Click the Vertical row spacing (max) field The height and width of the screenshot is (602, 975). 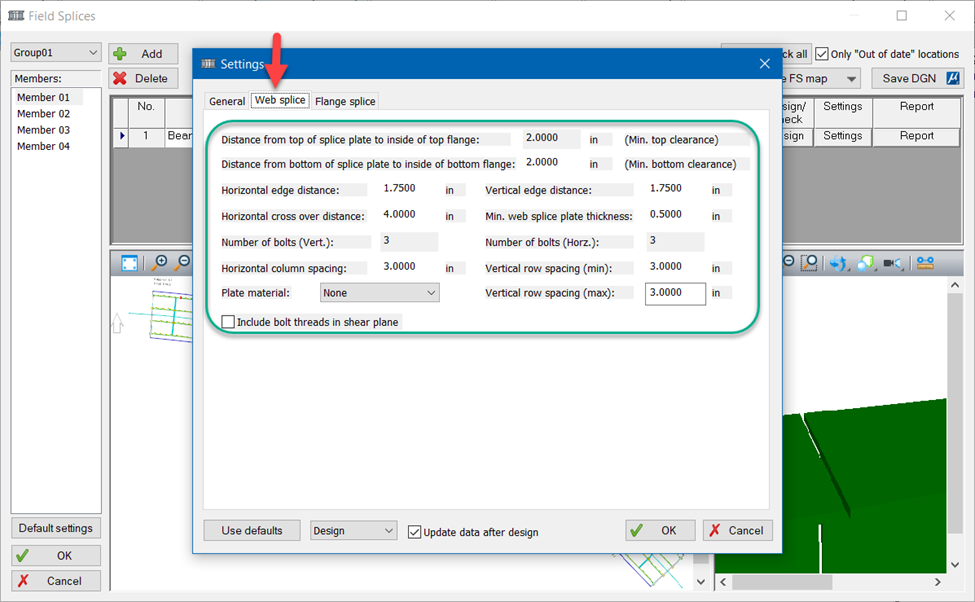tap(675, 293)
